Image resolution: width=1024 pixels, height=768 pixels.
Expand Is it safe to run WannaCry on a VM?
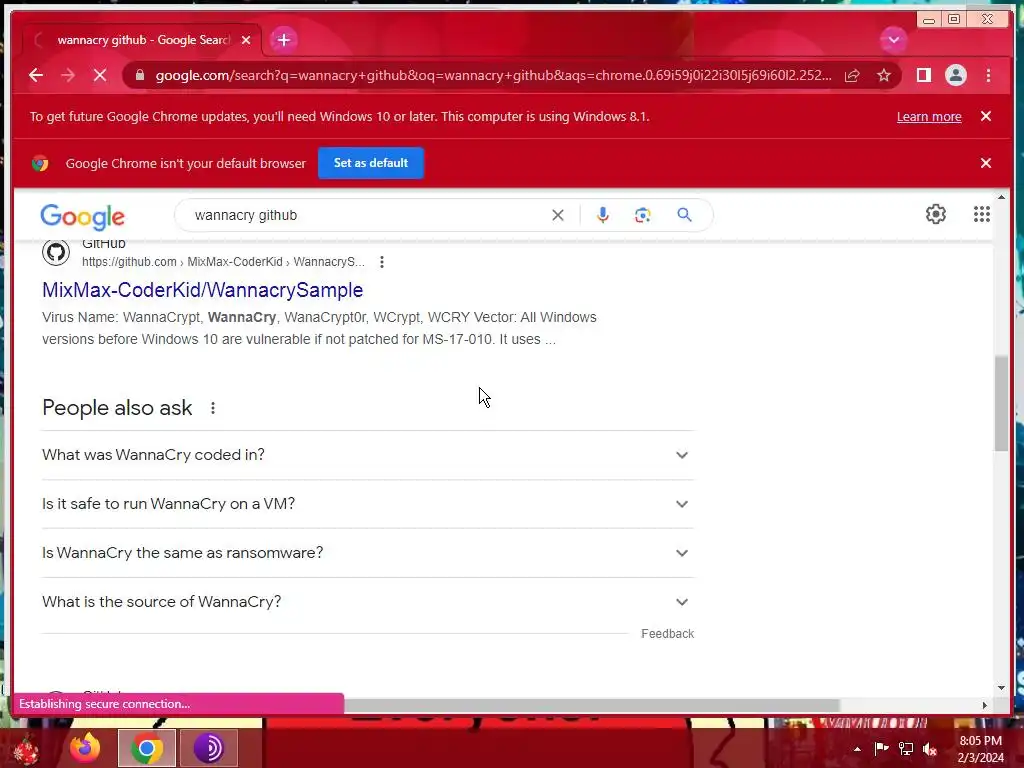(368, 504)
